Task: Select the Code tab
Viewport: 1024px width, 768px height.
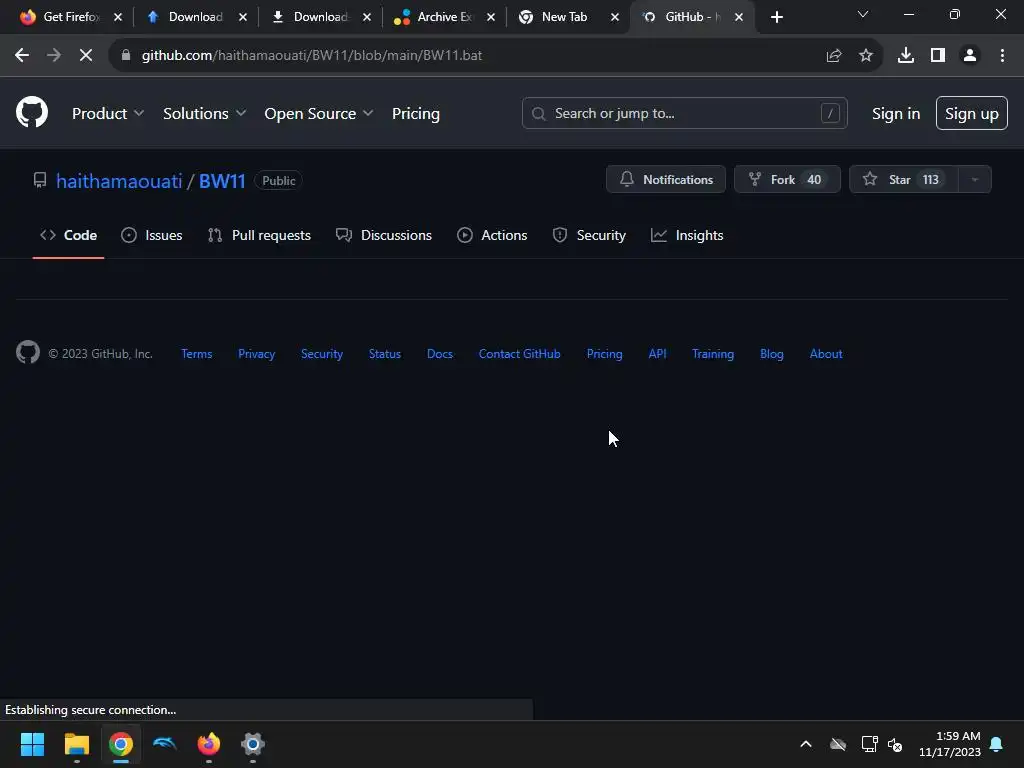Action: click(x=69, y=235)
